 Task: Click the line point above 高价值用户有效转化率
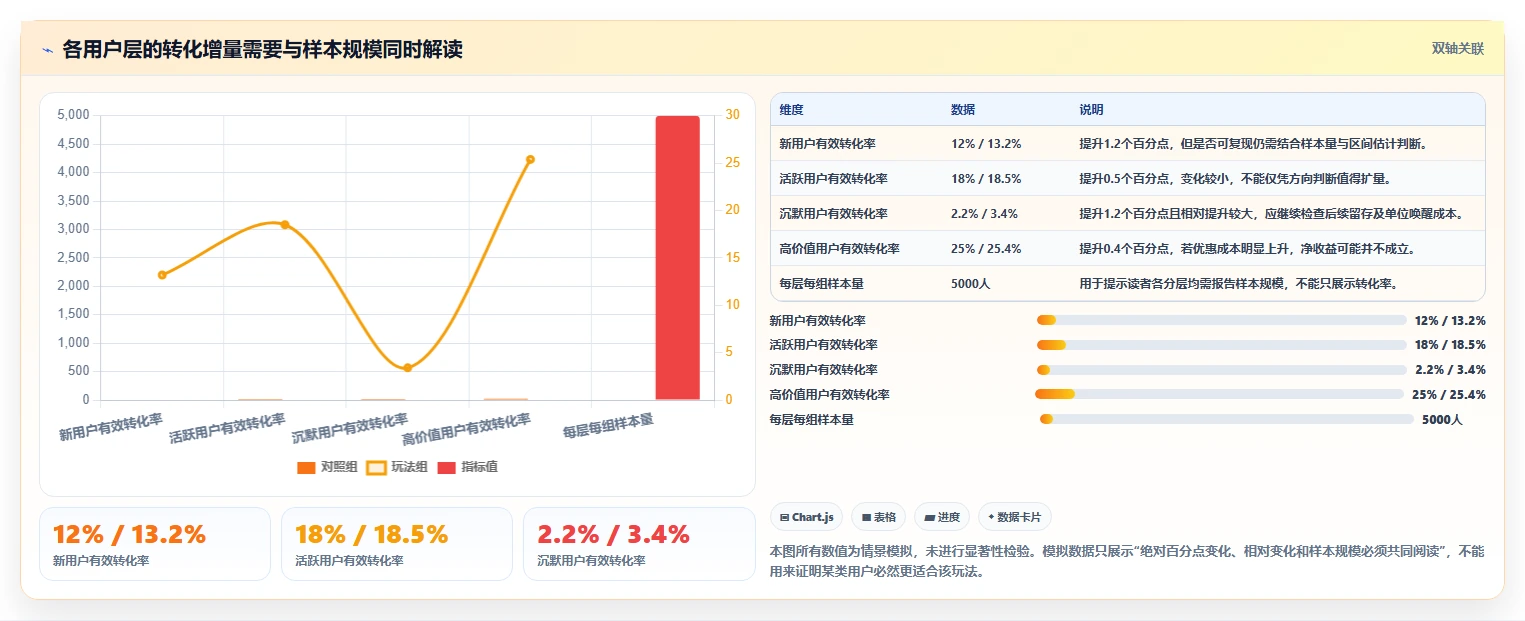530,159
